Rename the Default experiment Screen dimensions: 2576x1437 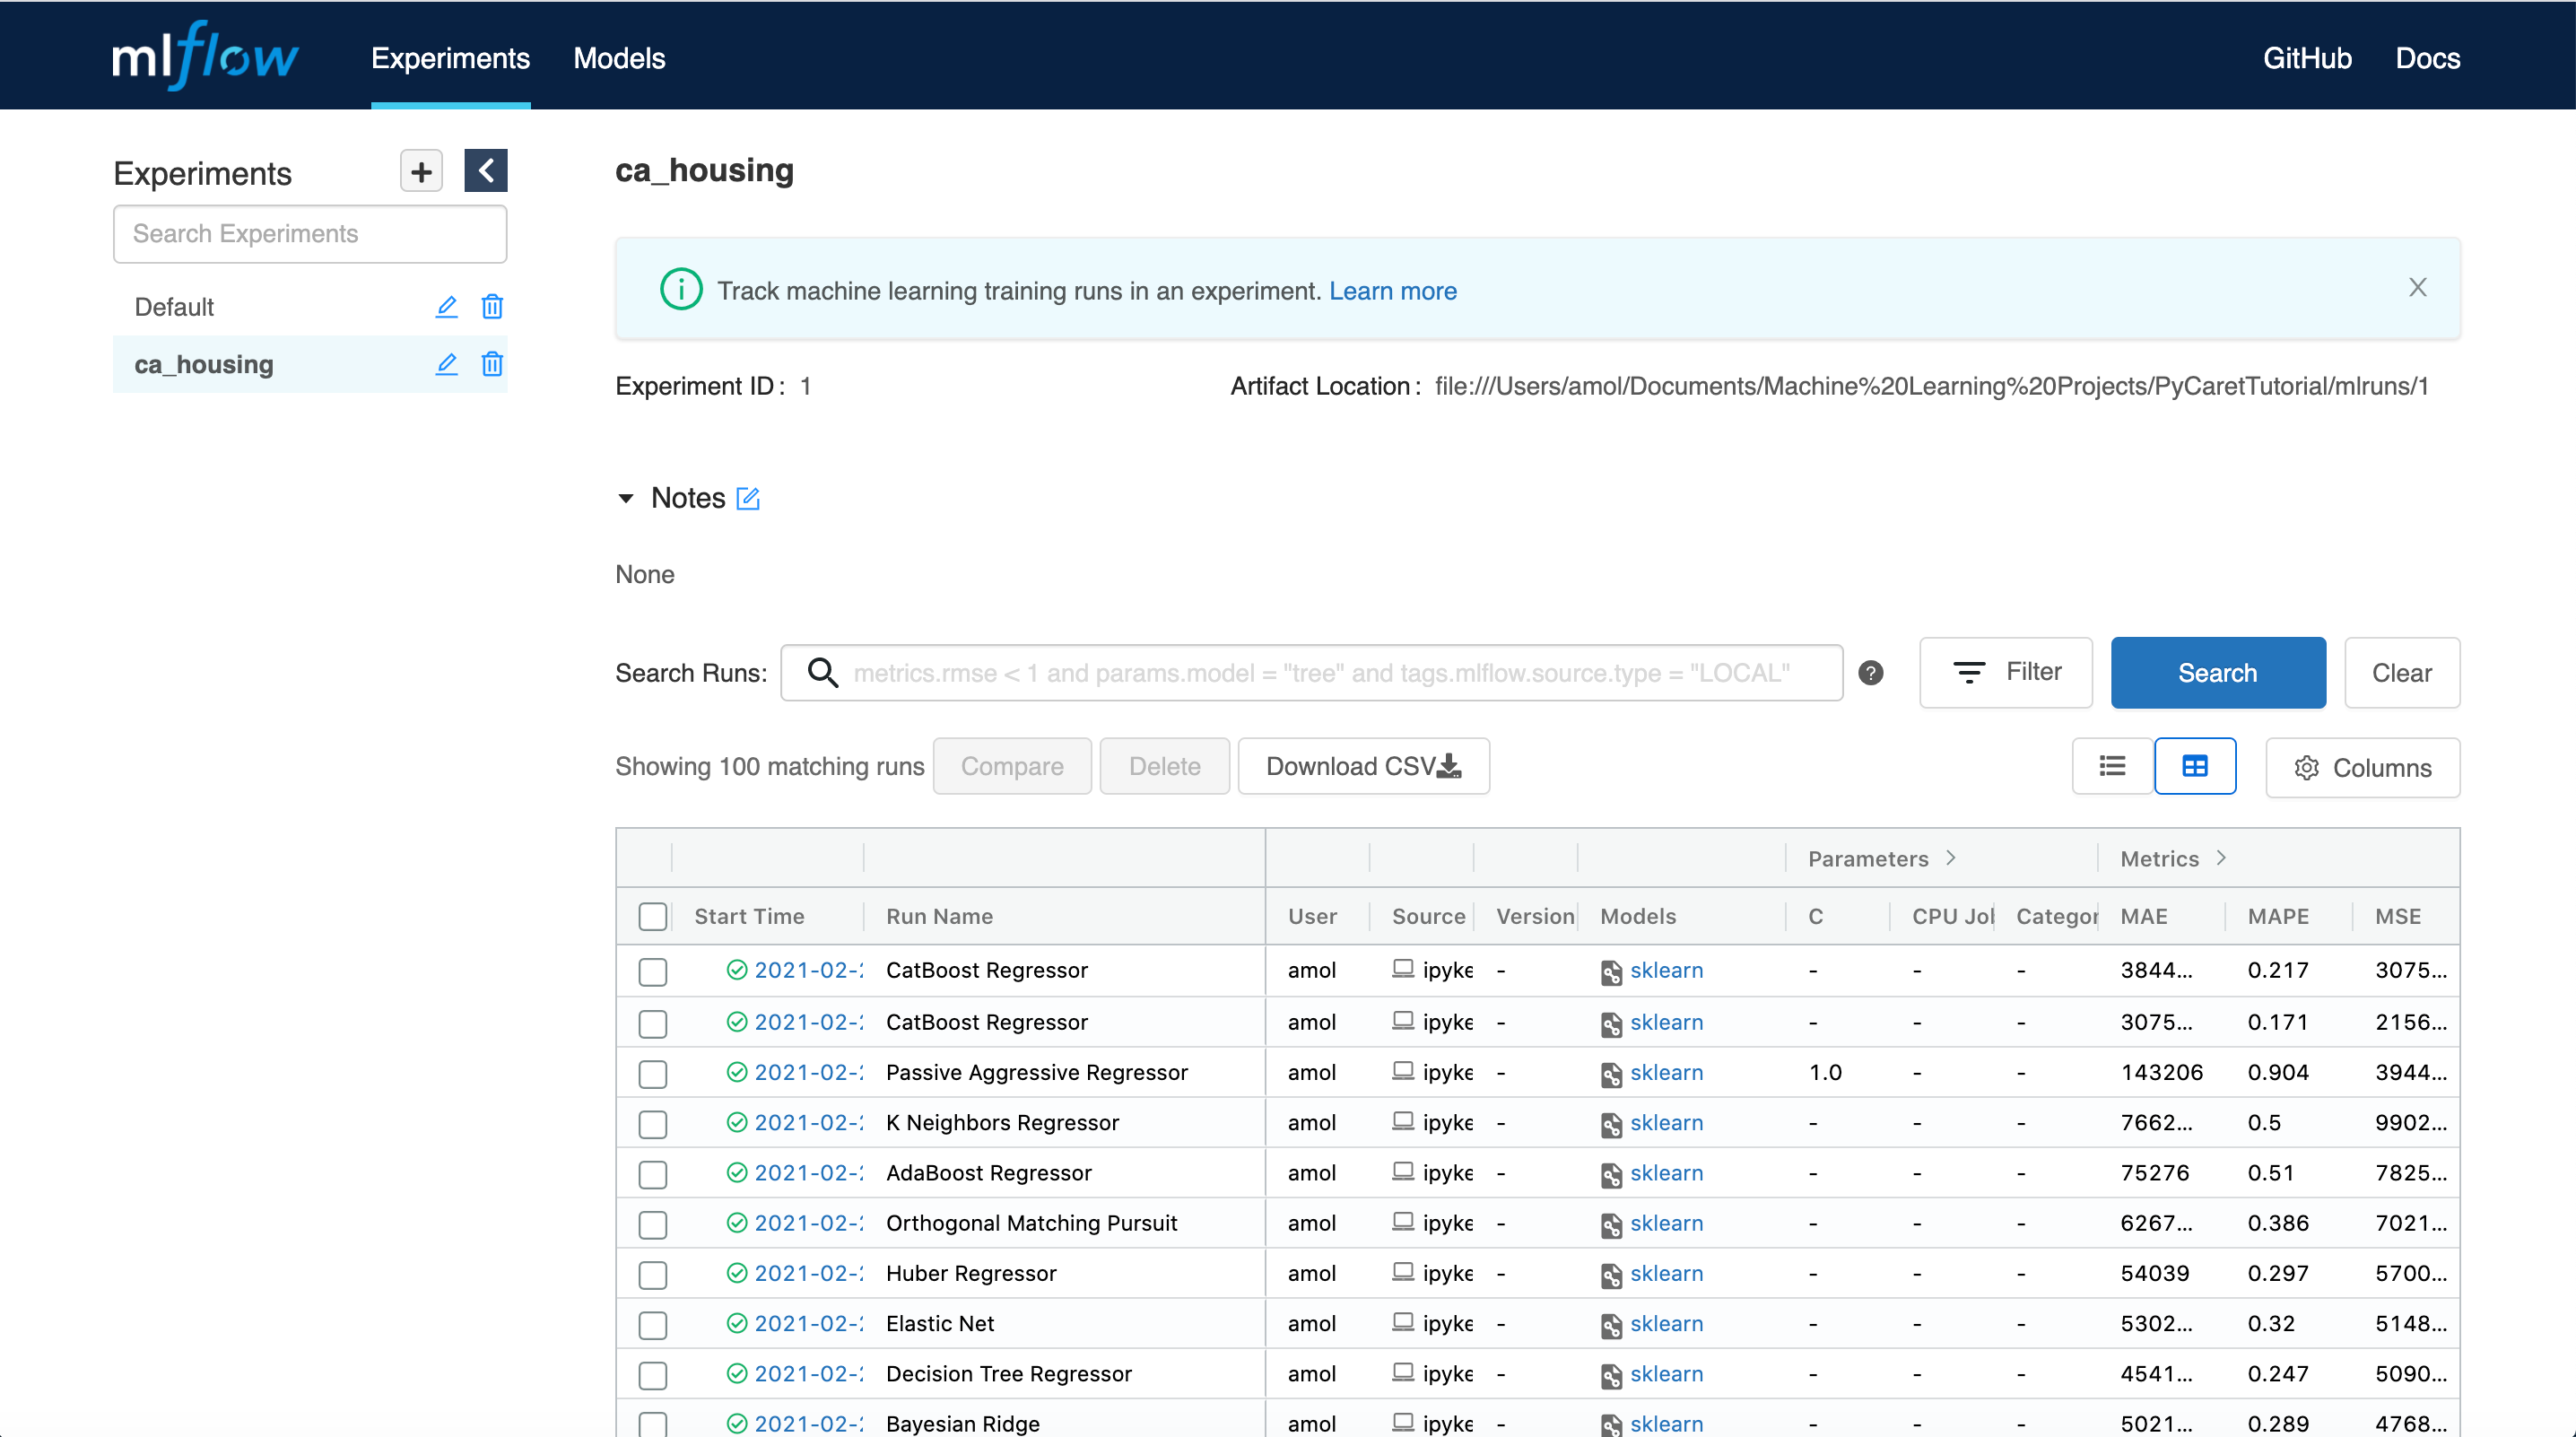tap(446, 307)
